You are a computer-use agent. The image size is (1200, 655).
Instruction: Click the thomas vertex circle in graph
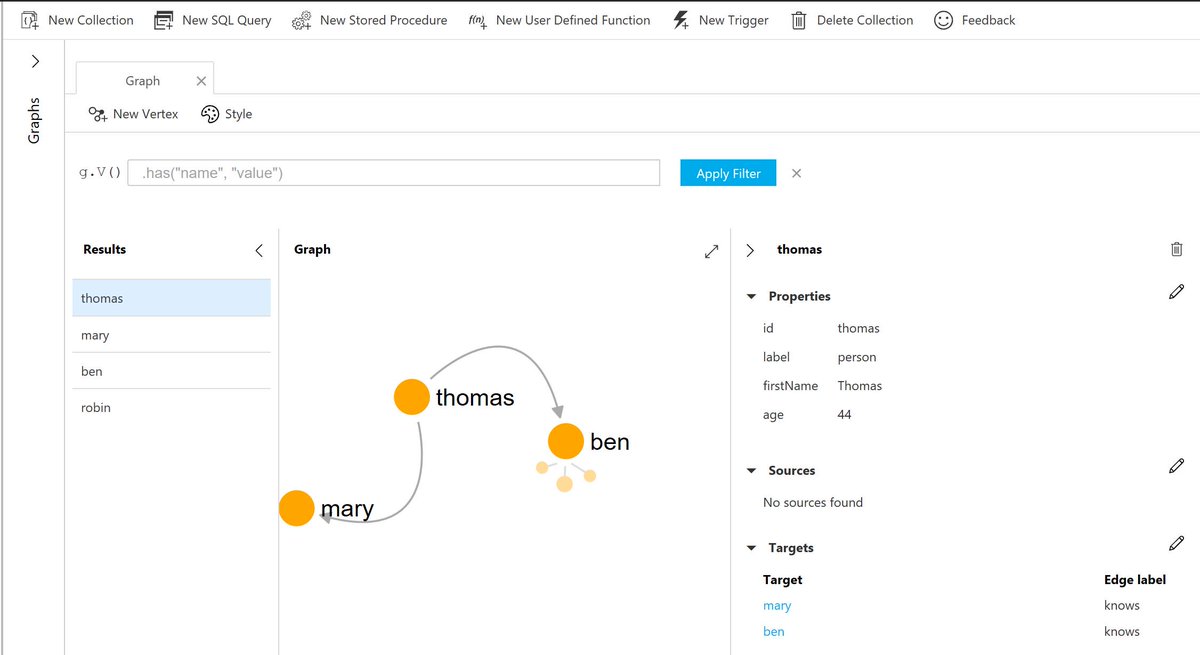pos(412,397)
